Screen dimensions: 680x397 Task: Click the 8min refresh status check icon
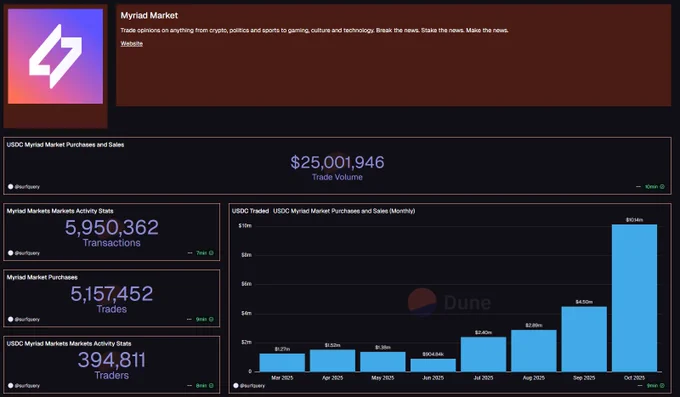coord(211,385)
